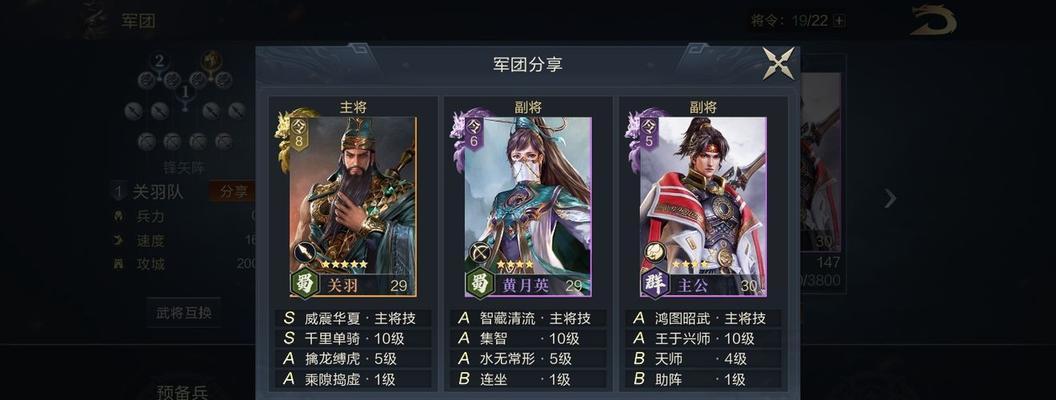1056x400 pixels.
Task: Select the 千里单骑 skill row
Action: coord(354,338)
